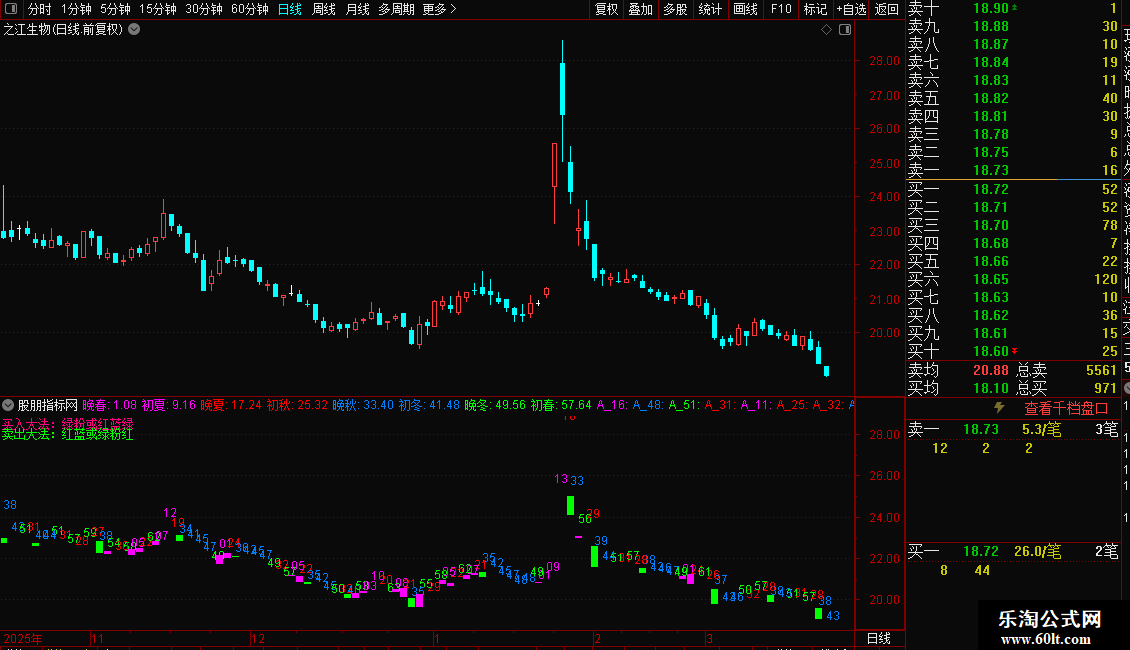This screenshot has width=1130, height=650.
Task: Click the 画线 drawing tool
Action: click(x=745, y=9)
